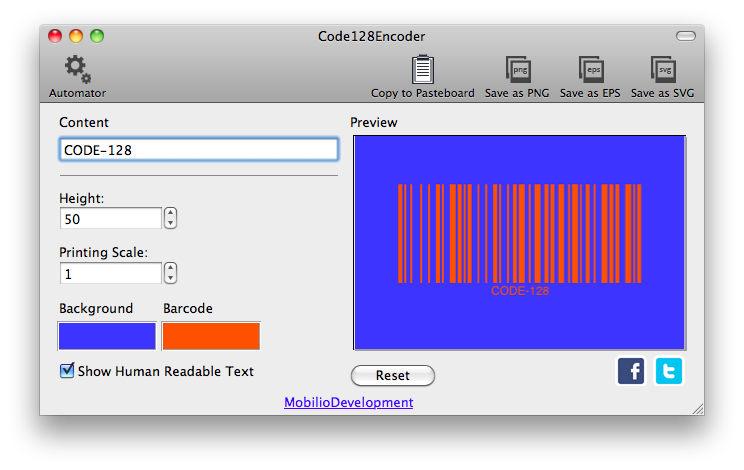This screenshot has height=470, width=744.
Task: Click the Save as PNG icon
Action: pyautogui.click(x=517, y=70)
